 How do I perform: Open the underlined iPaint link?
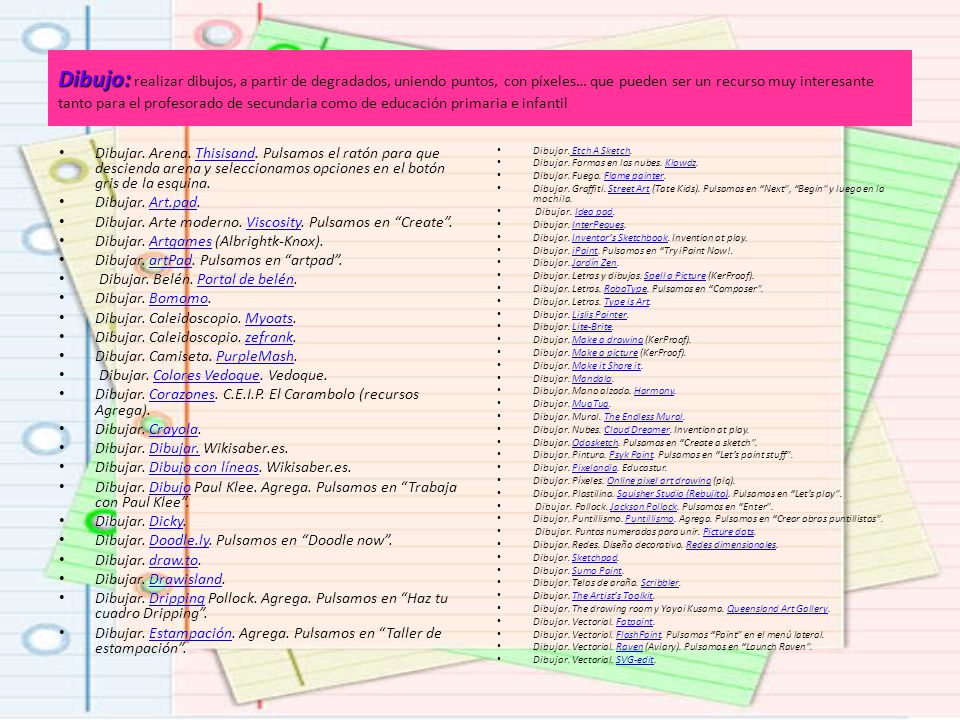click(585, 250)
